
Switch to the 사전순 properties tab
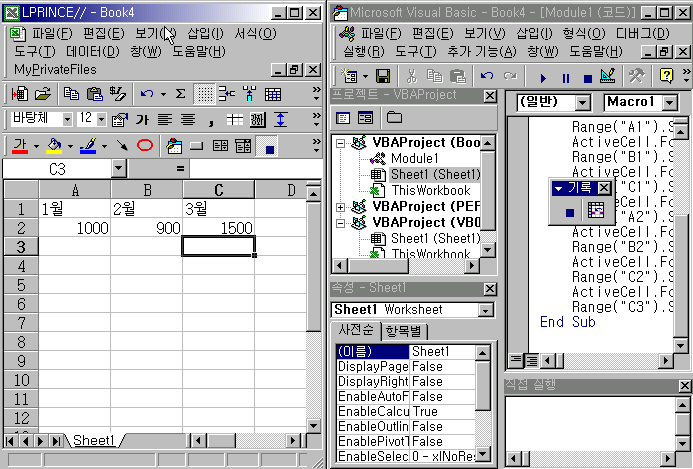coord(356,330)
